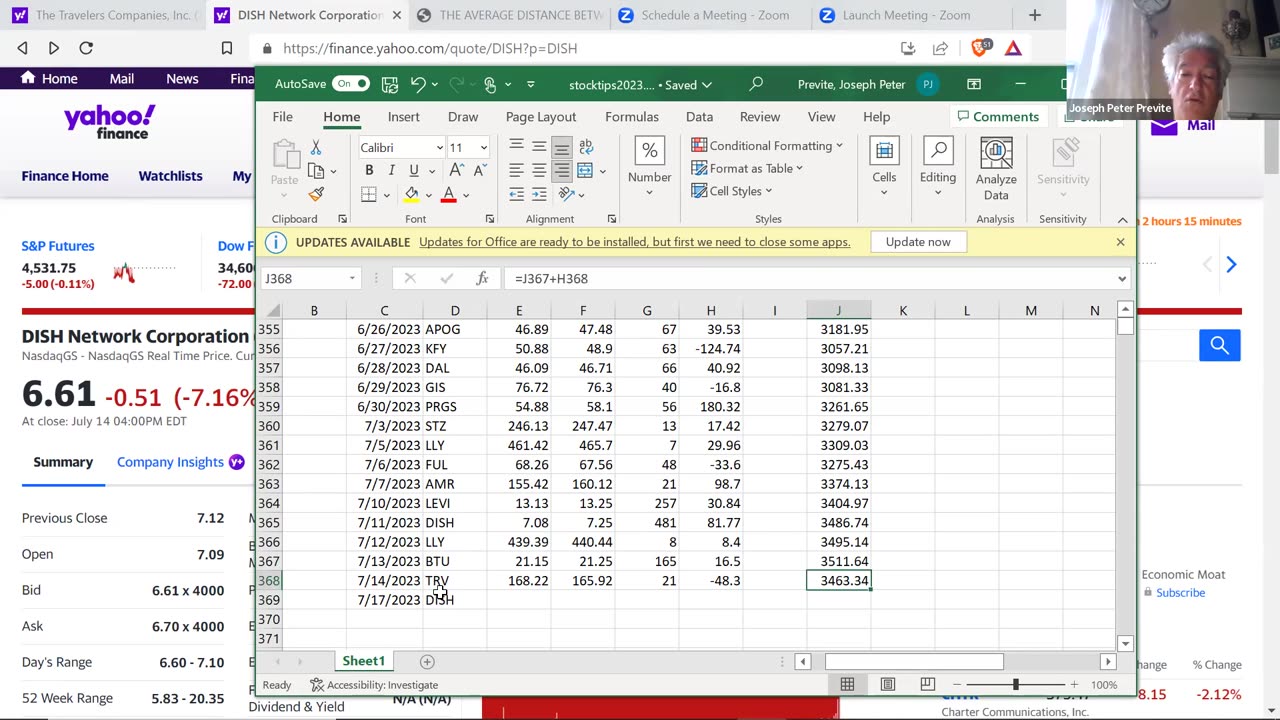Toggle Align Left
The height and width of the screenshot is (720, 1280).
click(x=516, y=171)
